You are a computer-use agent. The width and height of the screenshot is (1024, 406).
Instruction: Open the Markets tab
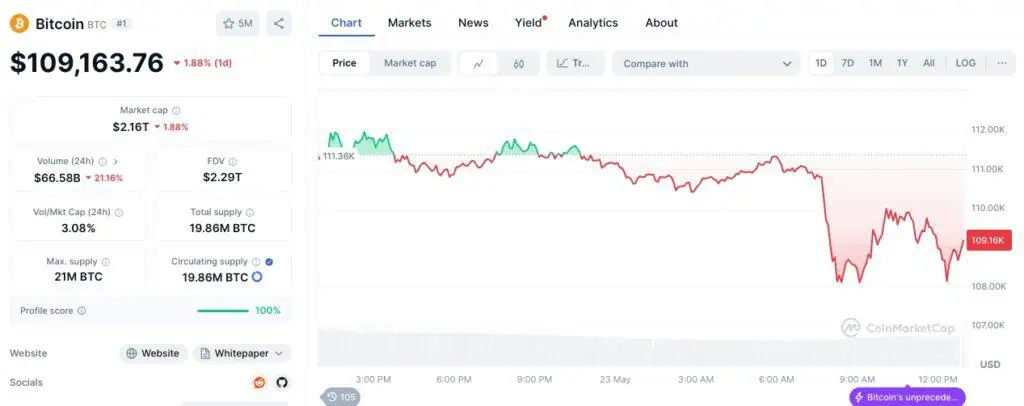pos(409,22)
